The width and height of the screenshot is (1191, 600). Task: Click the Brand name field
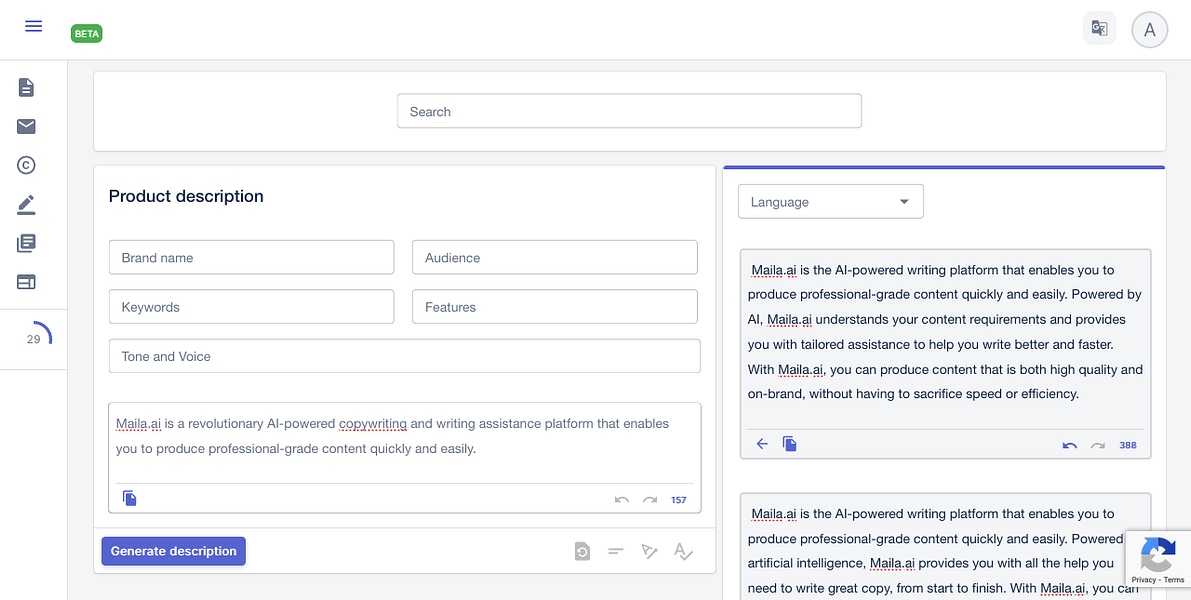pyautogui.click(x=251, y=257)
